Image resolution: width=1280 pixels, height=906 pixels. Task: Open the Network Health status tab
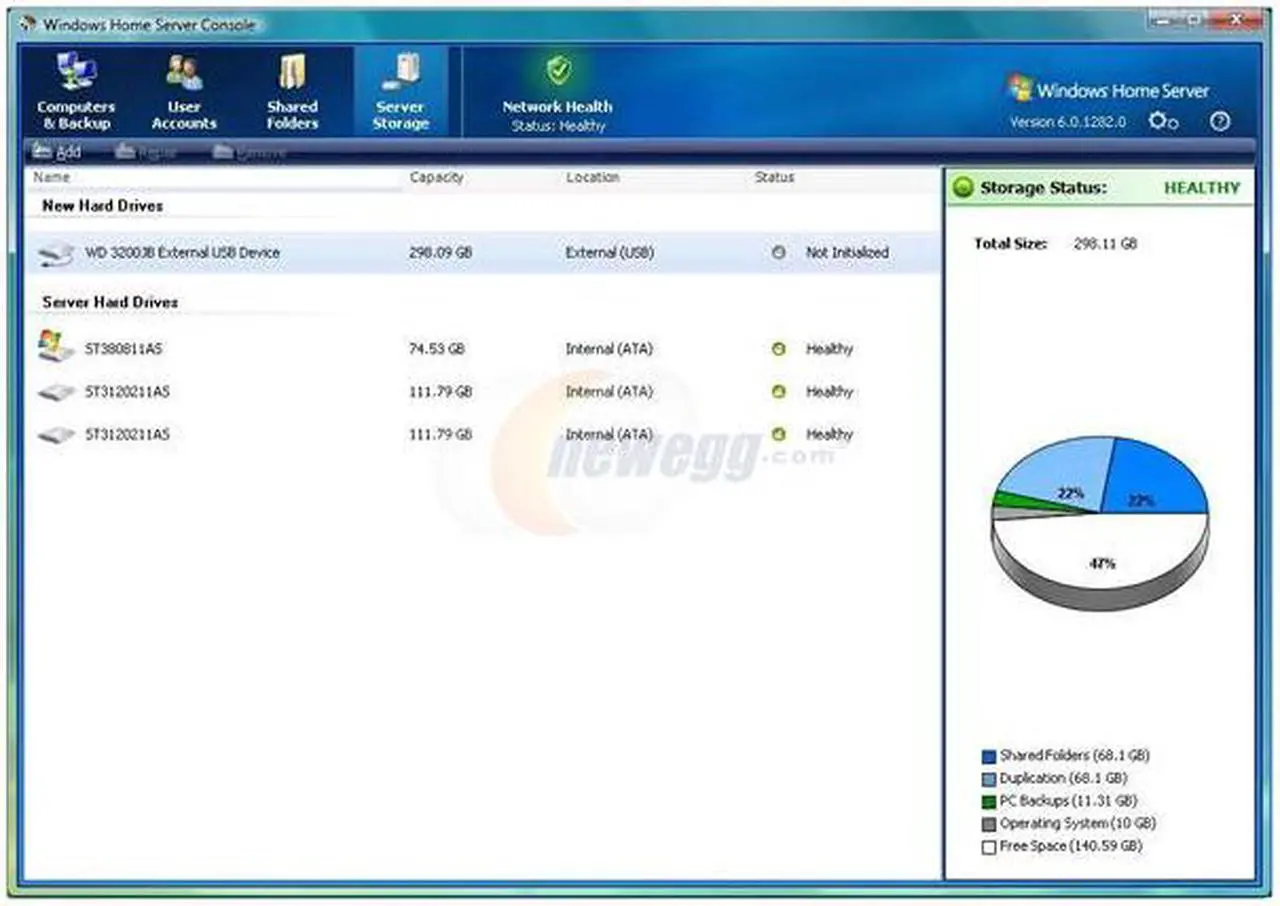coord(558,91)
